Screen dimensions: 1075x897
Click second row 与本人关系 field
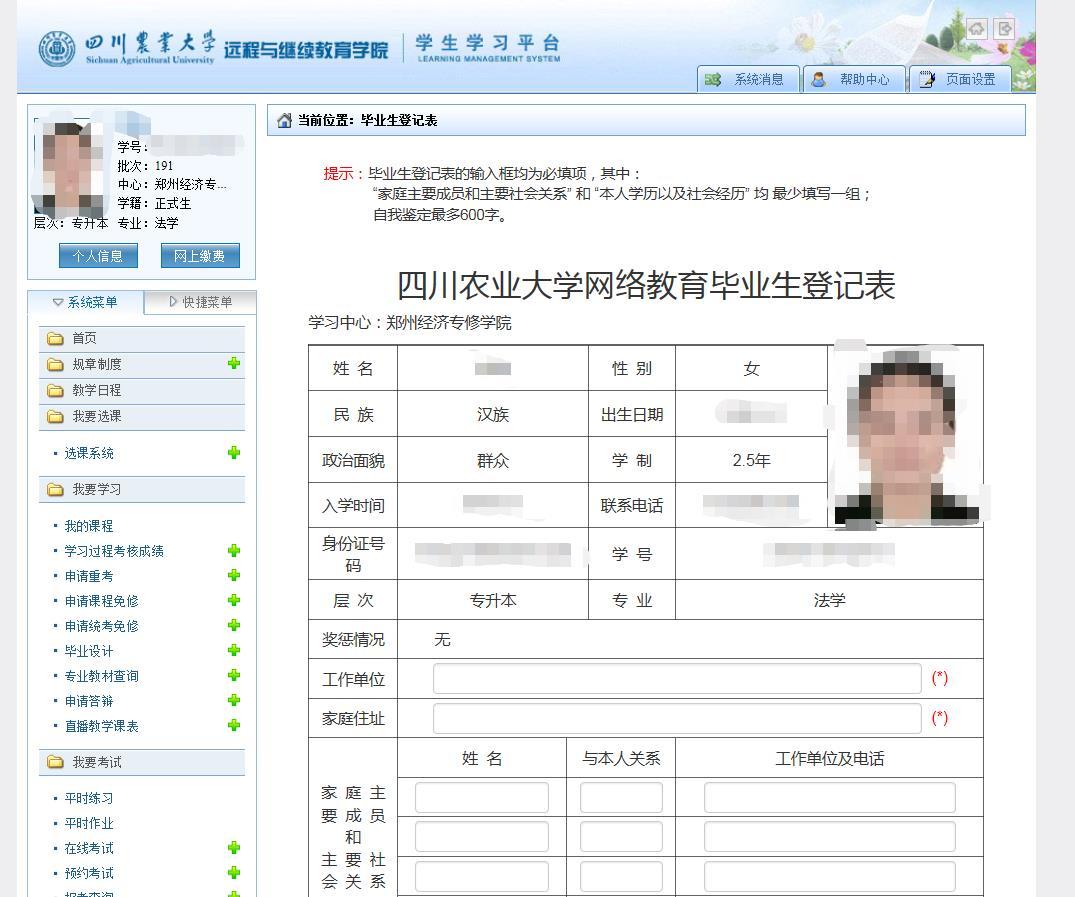[x=621, y=837]
